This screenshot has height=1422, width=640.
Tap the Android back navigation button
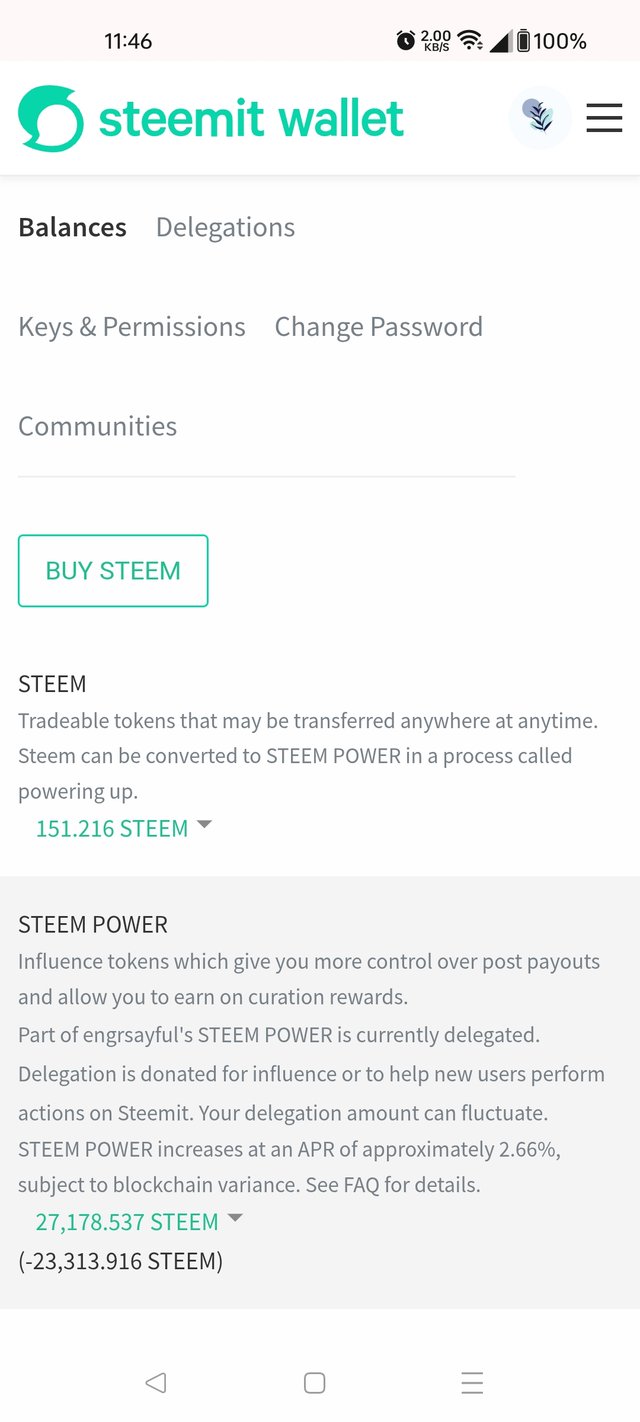click(x=155, y=1383)
